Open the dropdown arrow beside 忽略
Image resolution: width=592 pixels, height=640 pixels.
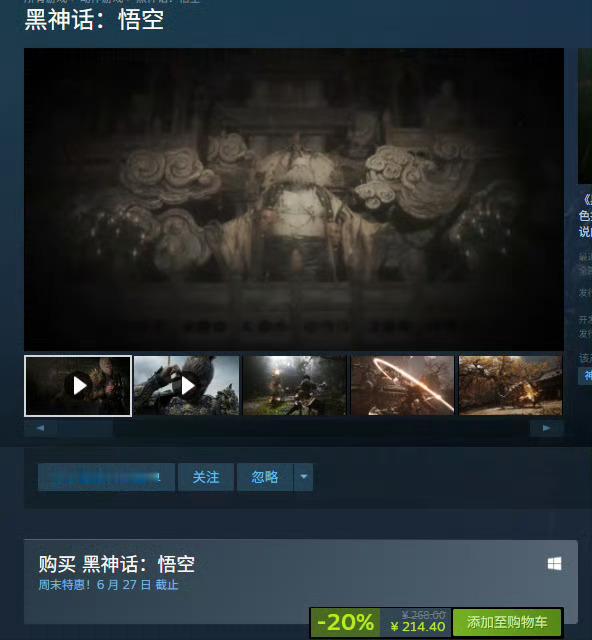[x=303, y=477]
